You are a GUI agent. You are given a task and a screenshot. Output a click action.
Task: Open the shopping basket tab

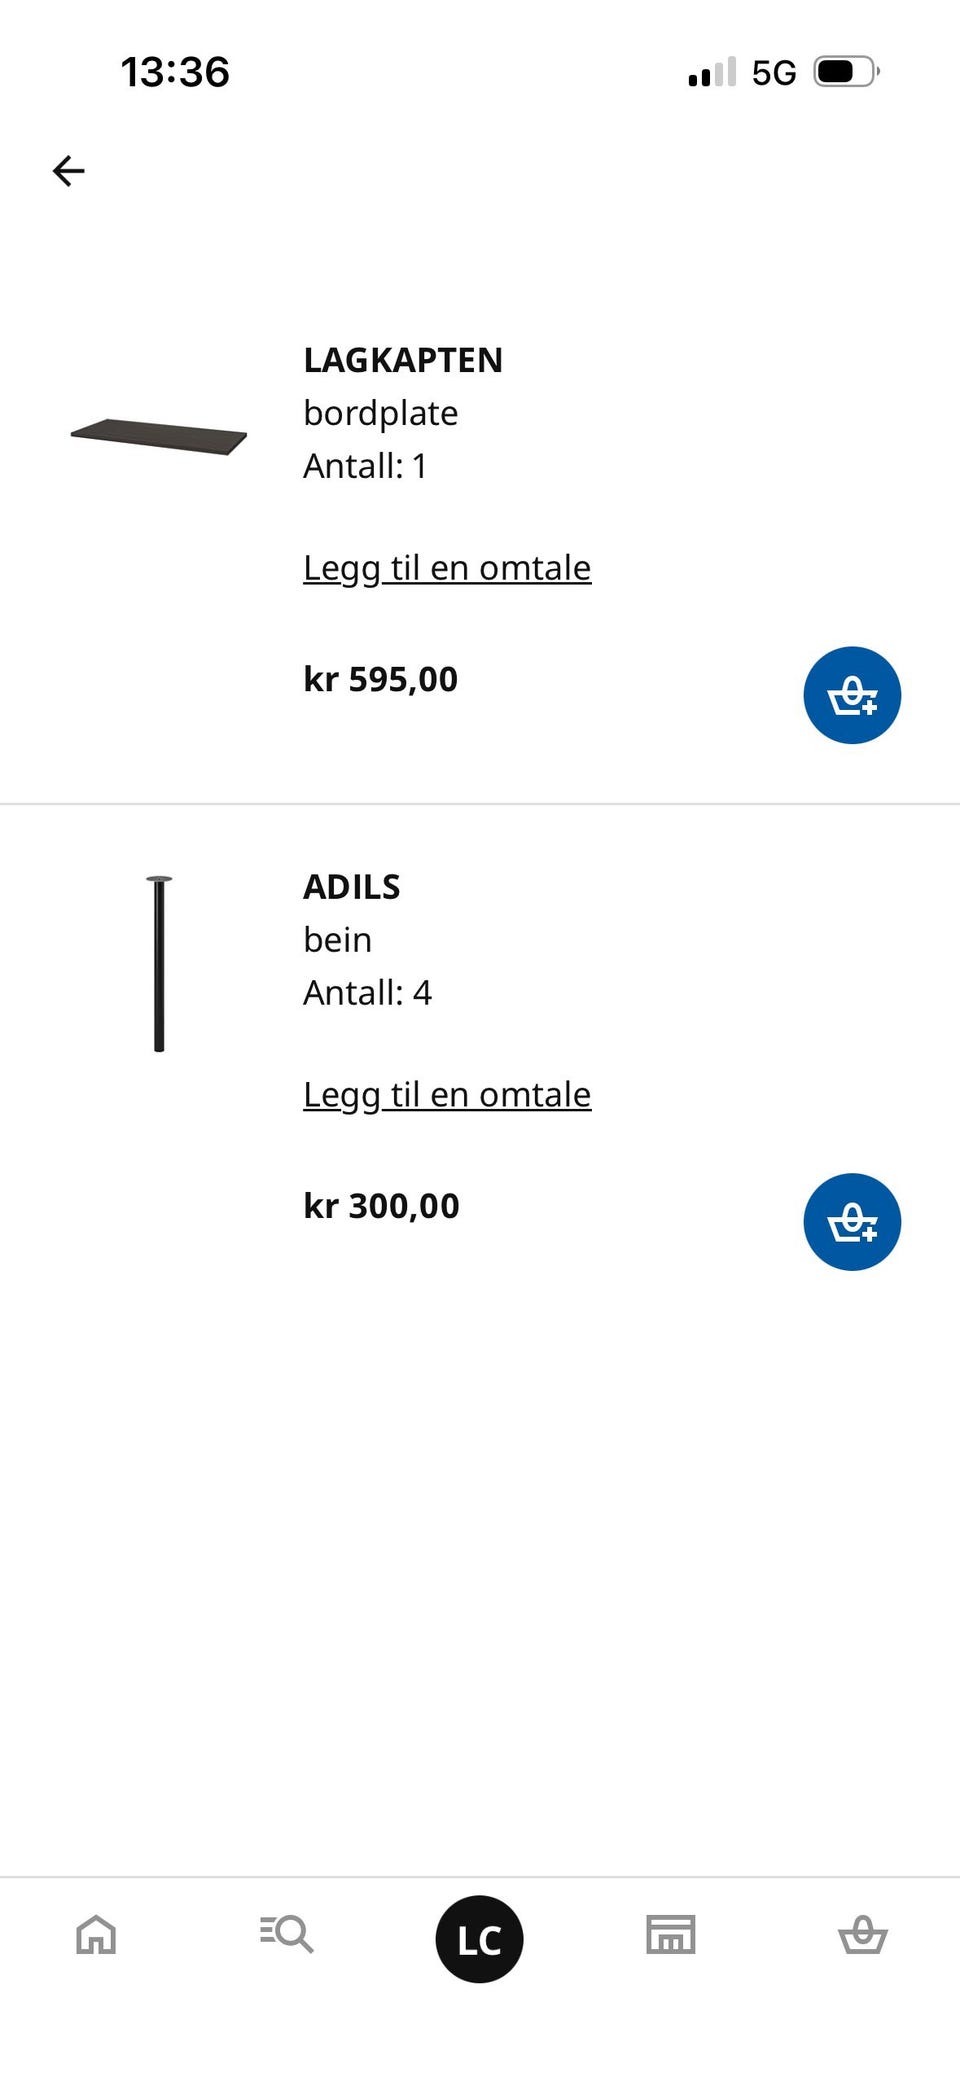863,1934
